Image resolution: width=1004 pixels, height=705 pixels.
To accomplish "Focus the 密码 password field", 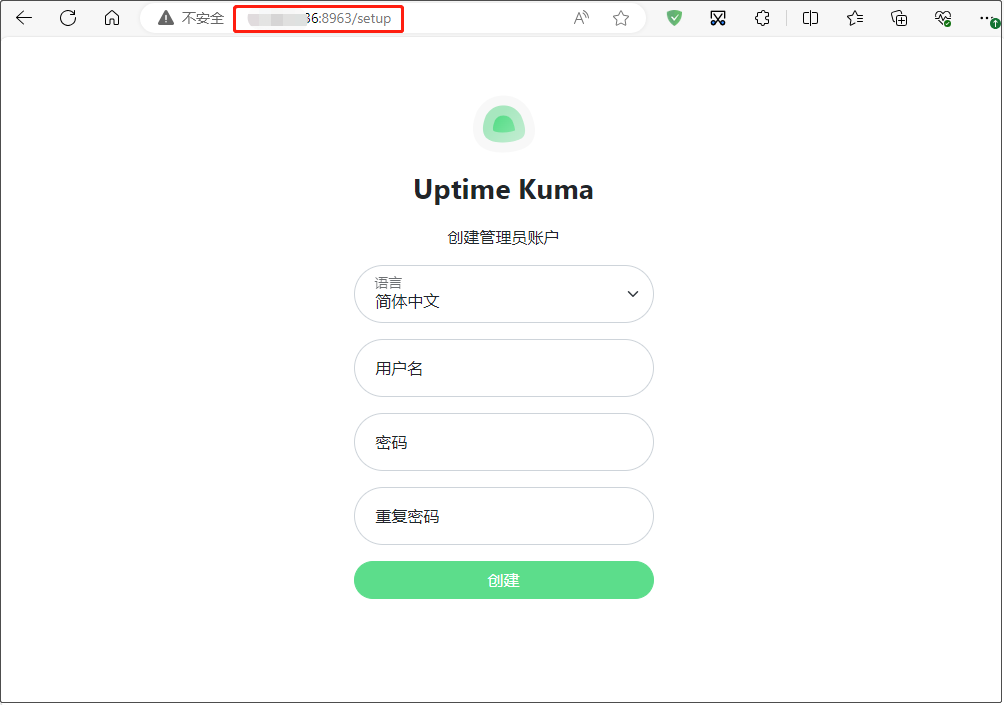I will pos(504,442).
